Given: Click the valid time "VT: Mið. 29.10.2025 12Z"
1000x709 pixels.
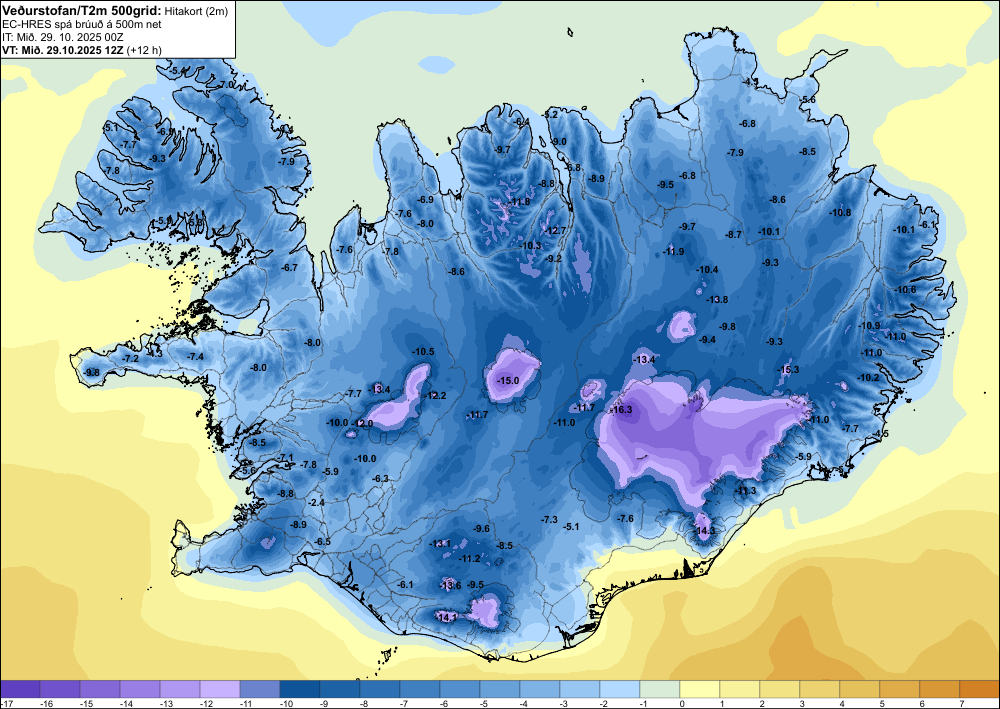Looking at the screenshot, I should (63, 50).
